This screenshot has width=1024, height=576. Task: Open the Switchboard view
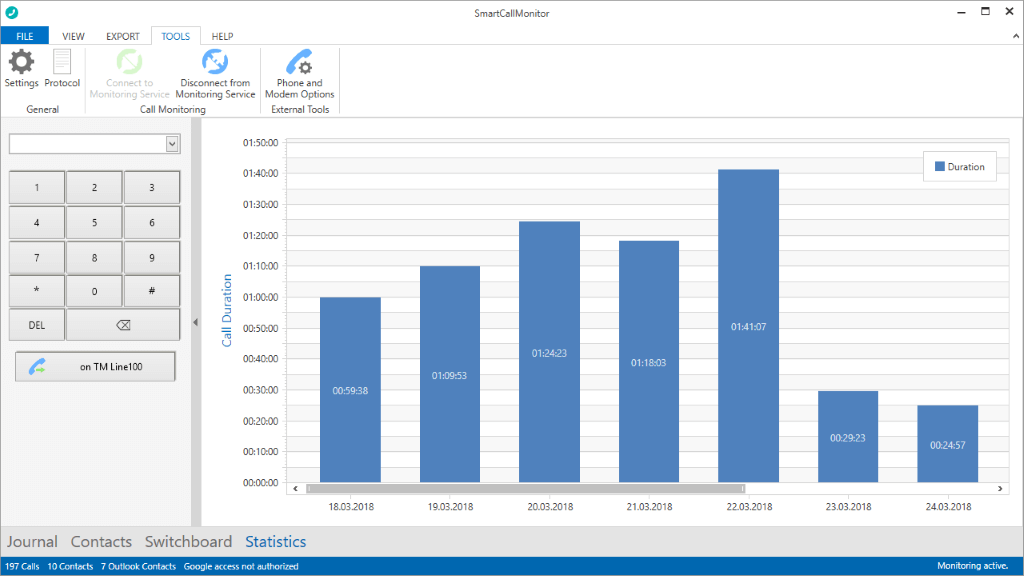tap(188, 541)
